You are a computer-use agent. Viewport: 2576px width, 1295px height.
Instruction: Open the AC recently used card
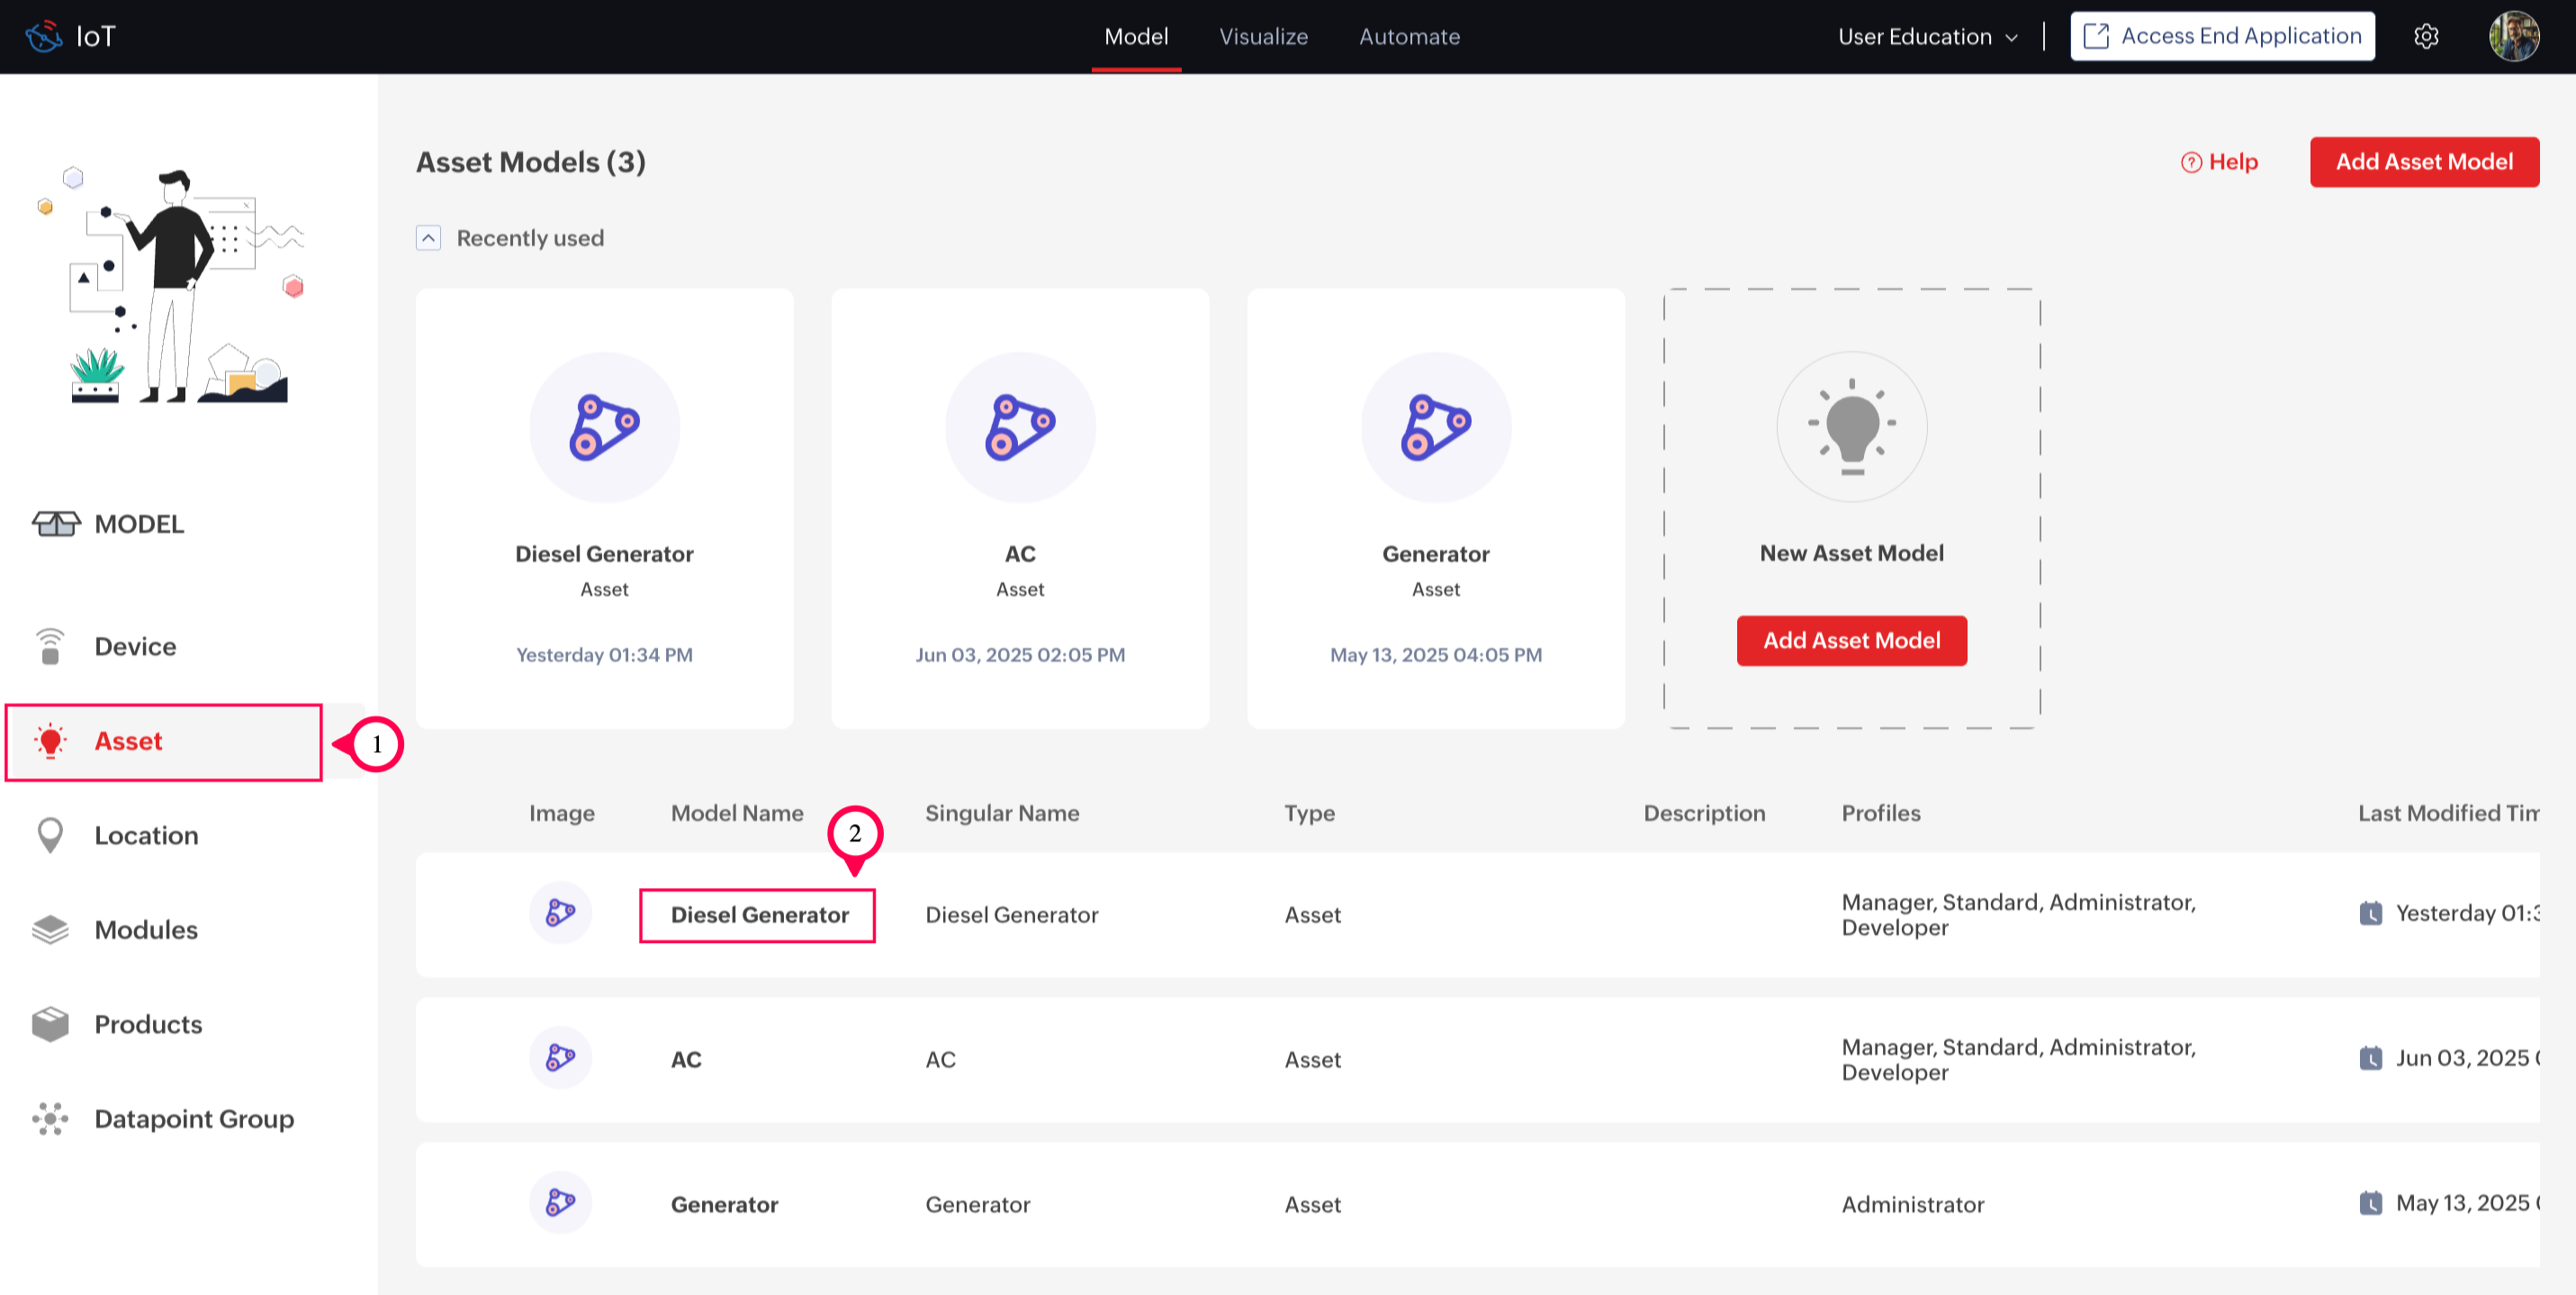pos(1020,508)
